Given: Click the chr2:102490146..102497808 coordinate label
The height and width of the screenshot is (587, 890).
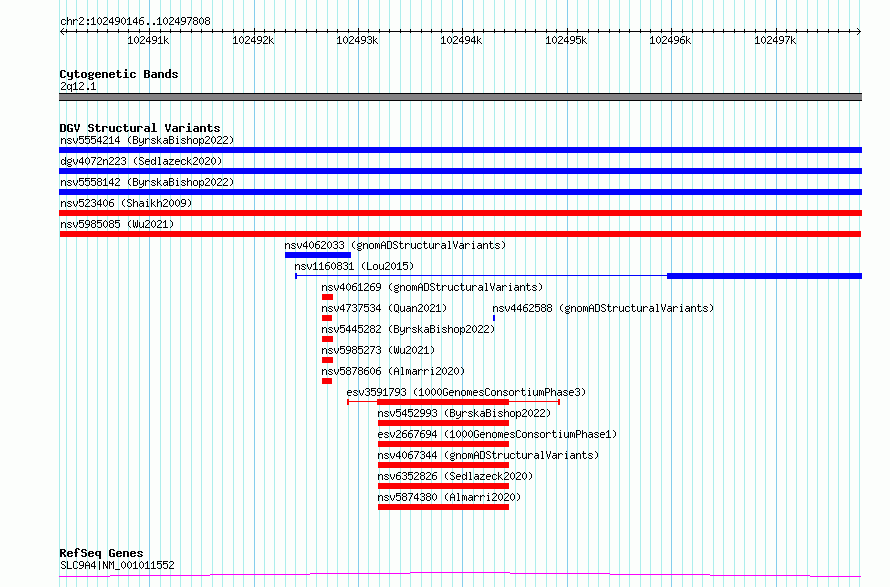Looking at the screenshot, I should 135,22.
